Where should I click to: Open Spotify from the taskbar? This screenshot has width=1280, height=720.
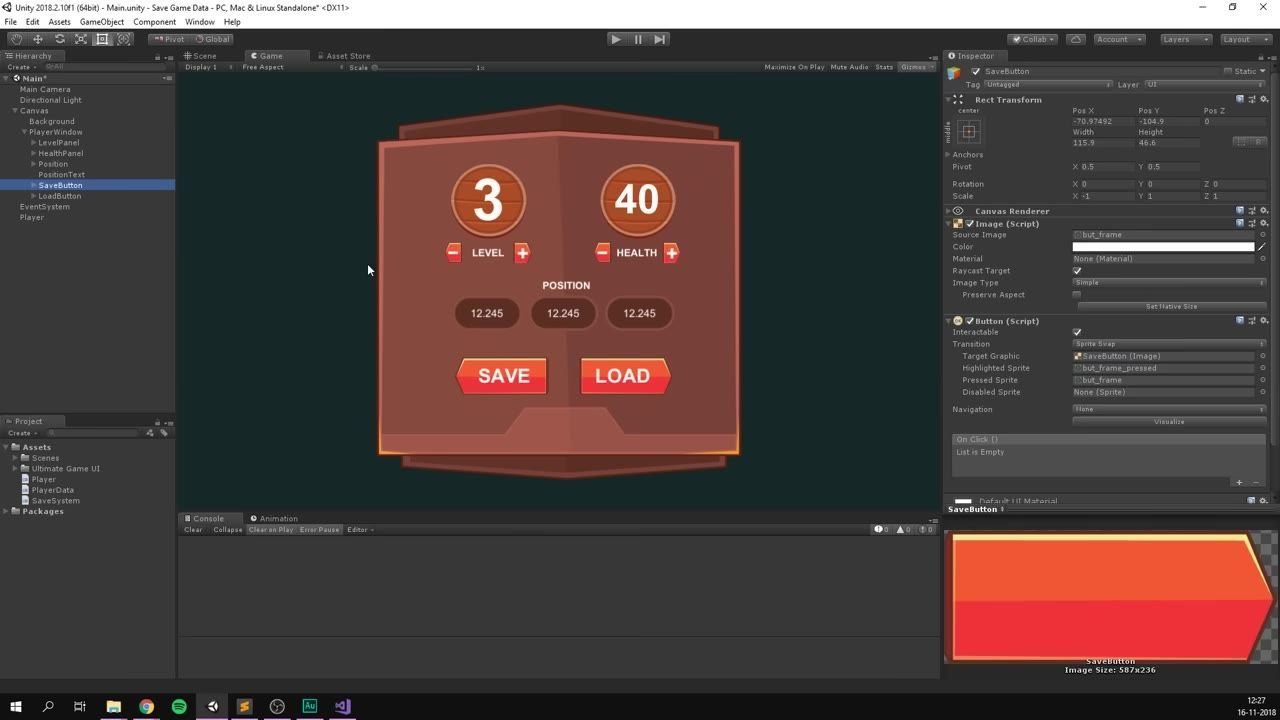click(x=179, y=706)
